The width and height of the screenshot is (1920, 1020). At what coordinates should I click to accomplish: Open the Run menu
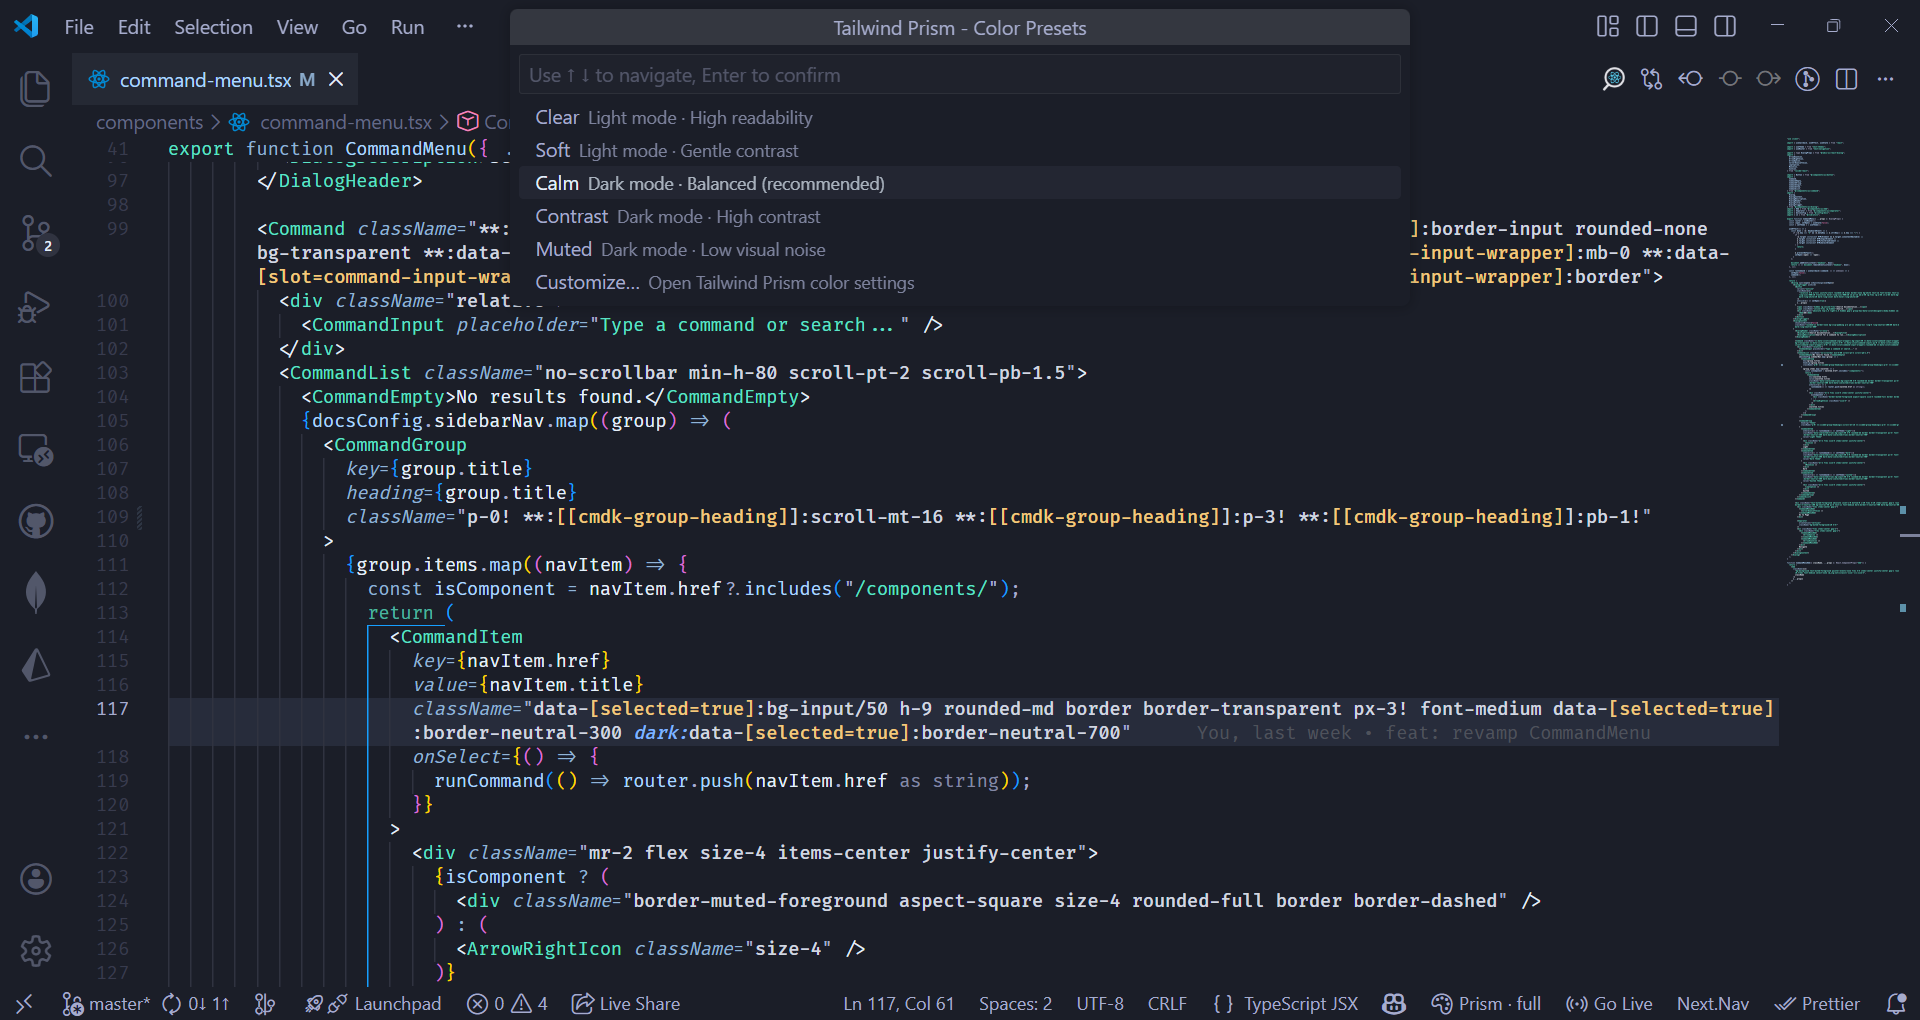pyautogui.click(x=407, y=27)
